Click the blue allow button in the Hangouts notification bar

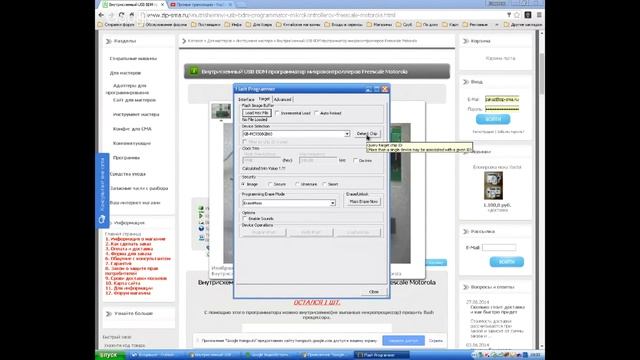(x=403, y=340)
